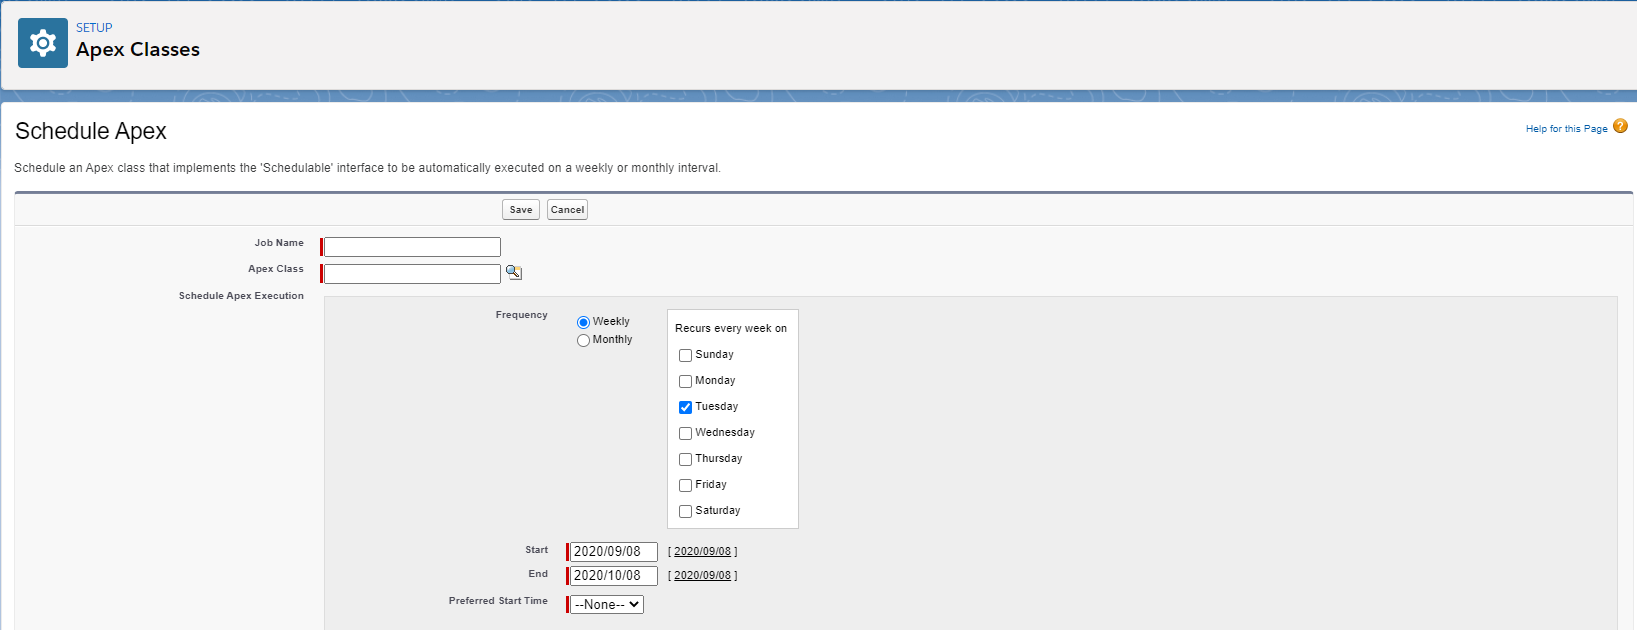Image resolution: width=1637 pixels, height=630 pixels.
Task: Select the Weekly frequency radio button
Action: (583, 322)
